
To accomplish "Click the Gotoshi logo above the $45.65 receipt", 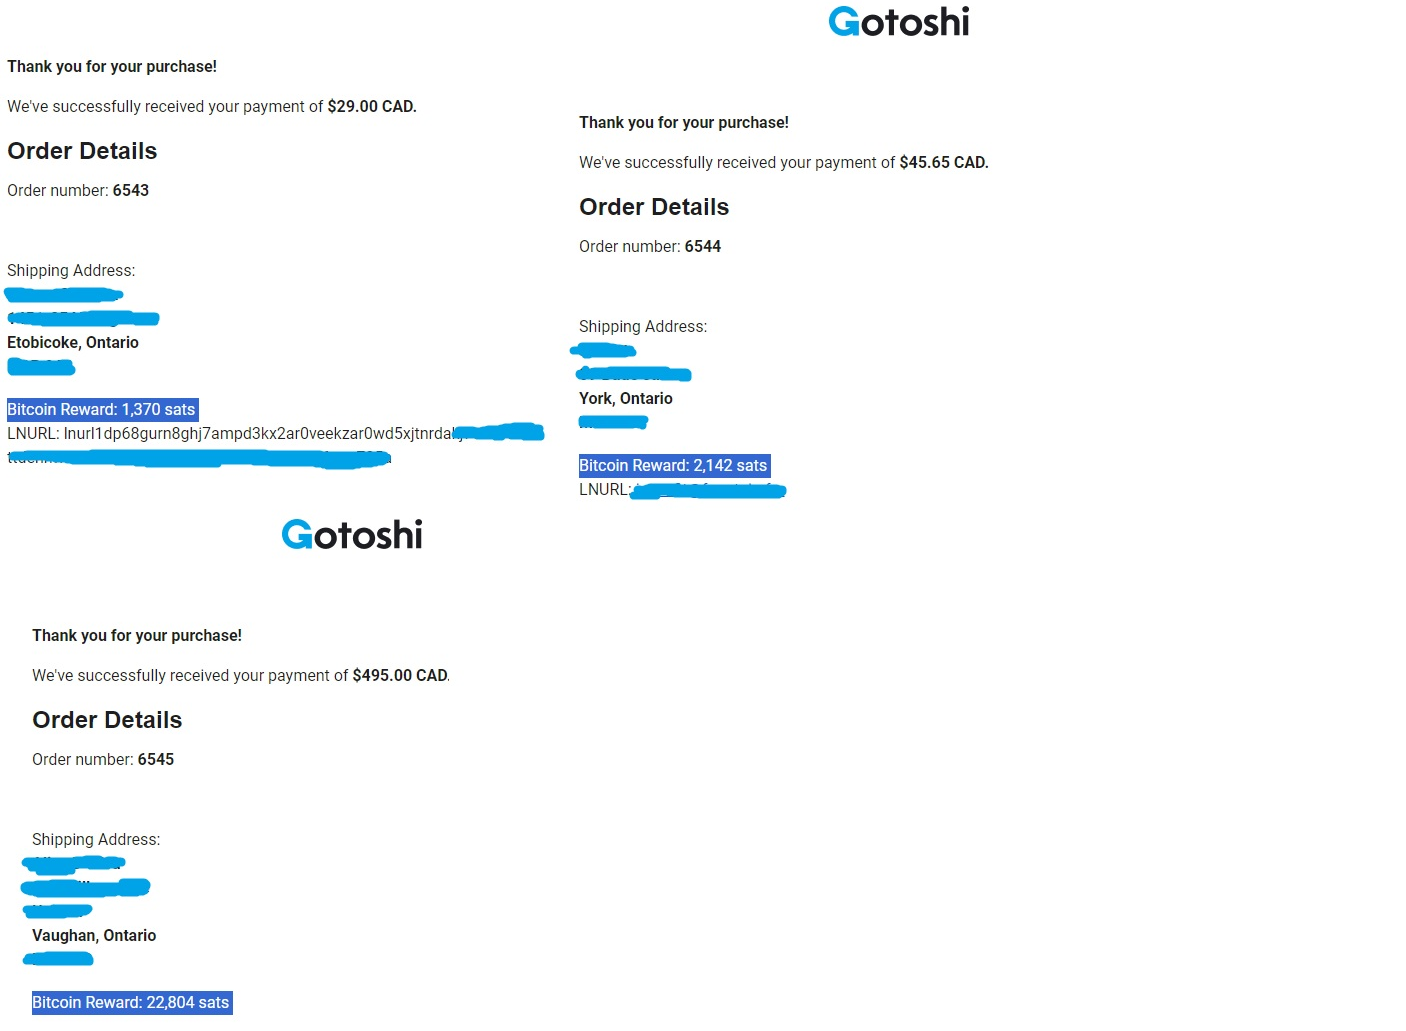I will tap(898, 22).
